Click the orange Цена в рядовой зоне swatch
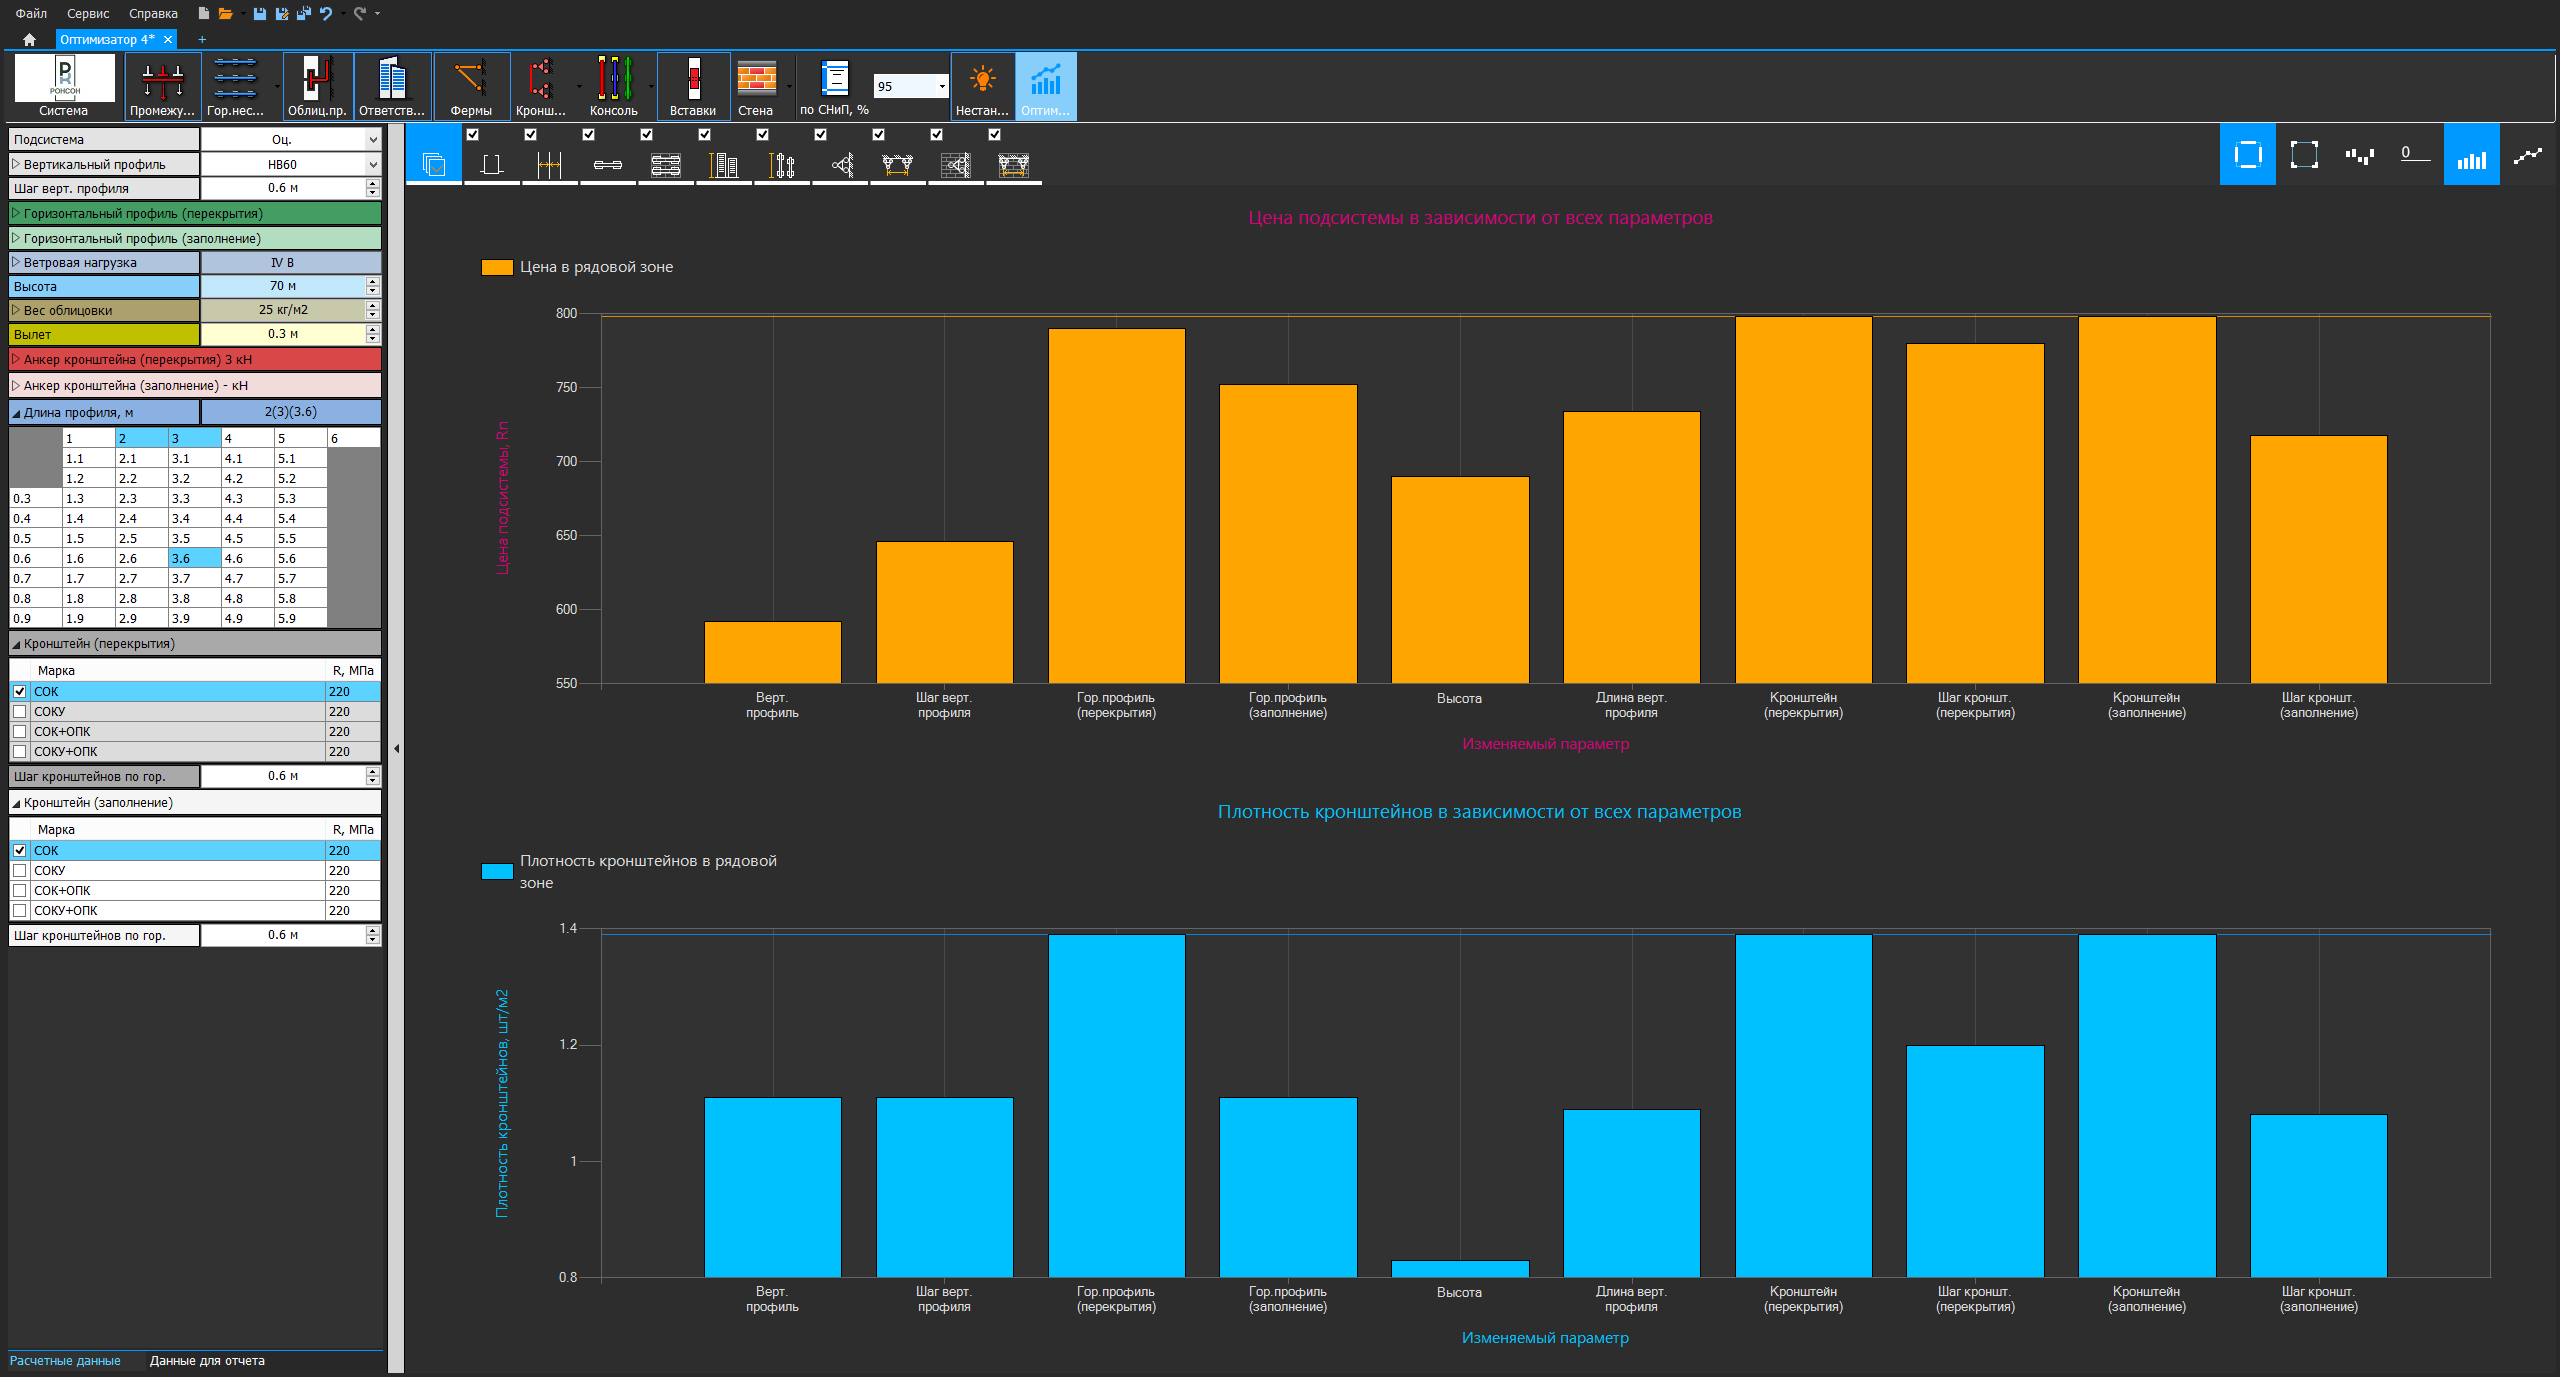The height and width of the screenshot is (1377, 2560). tap(497, 267)
